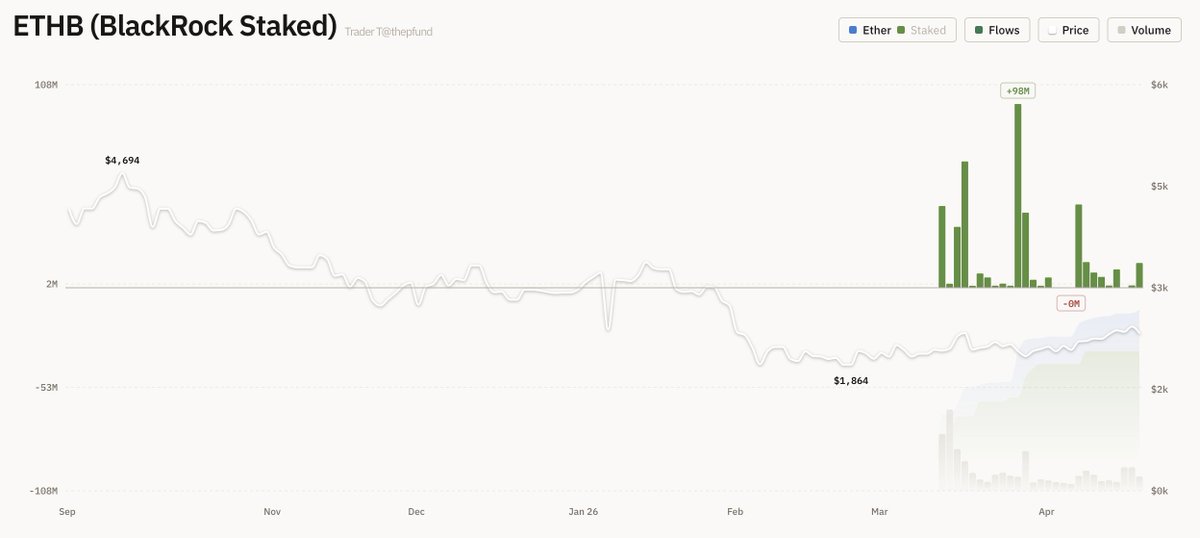1200x538 pixels.
Task: Click the blue Ether legend square
Action: [852, 30]
